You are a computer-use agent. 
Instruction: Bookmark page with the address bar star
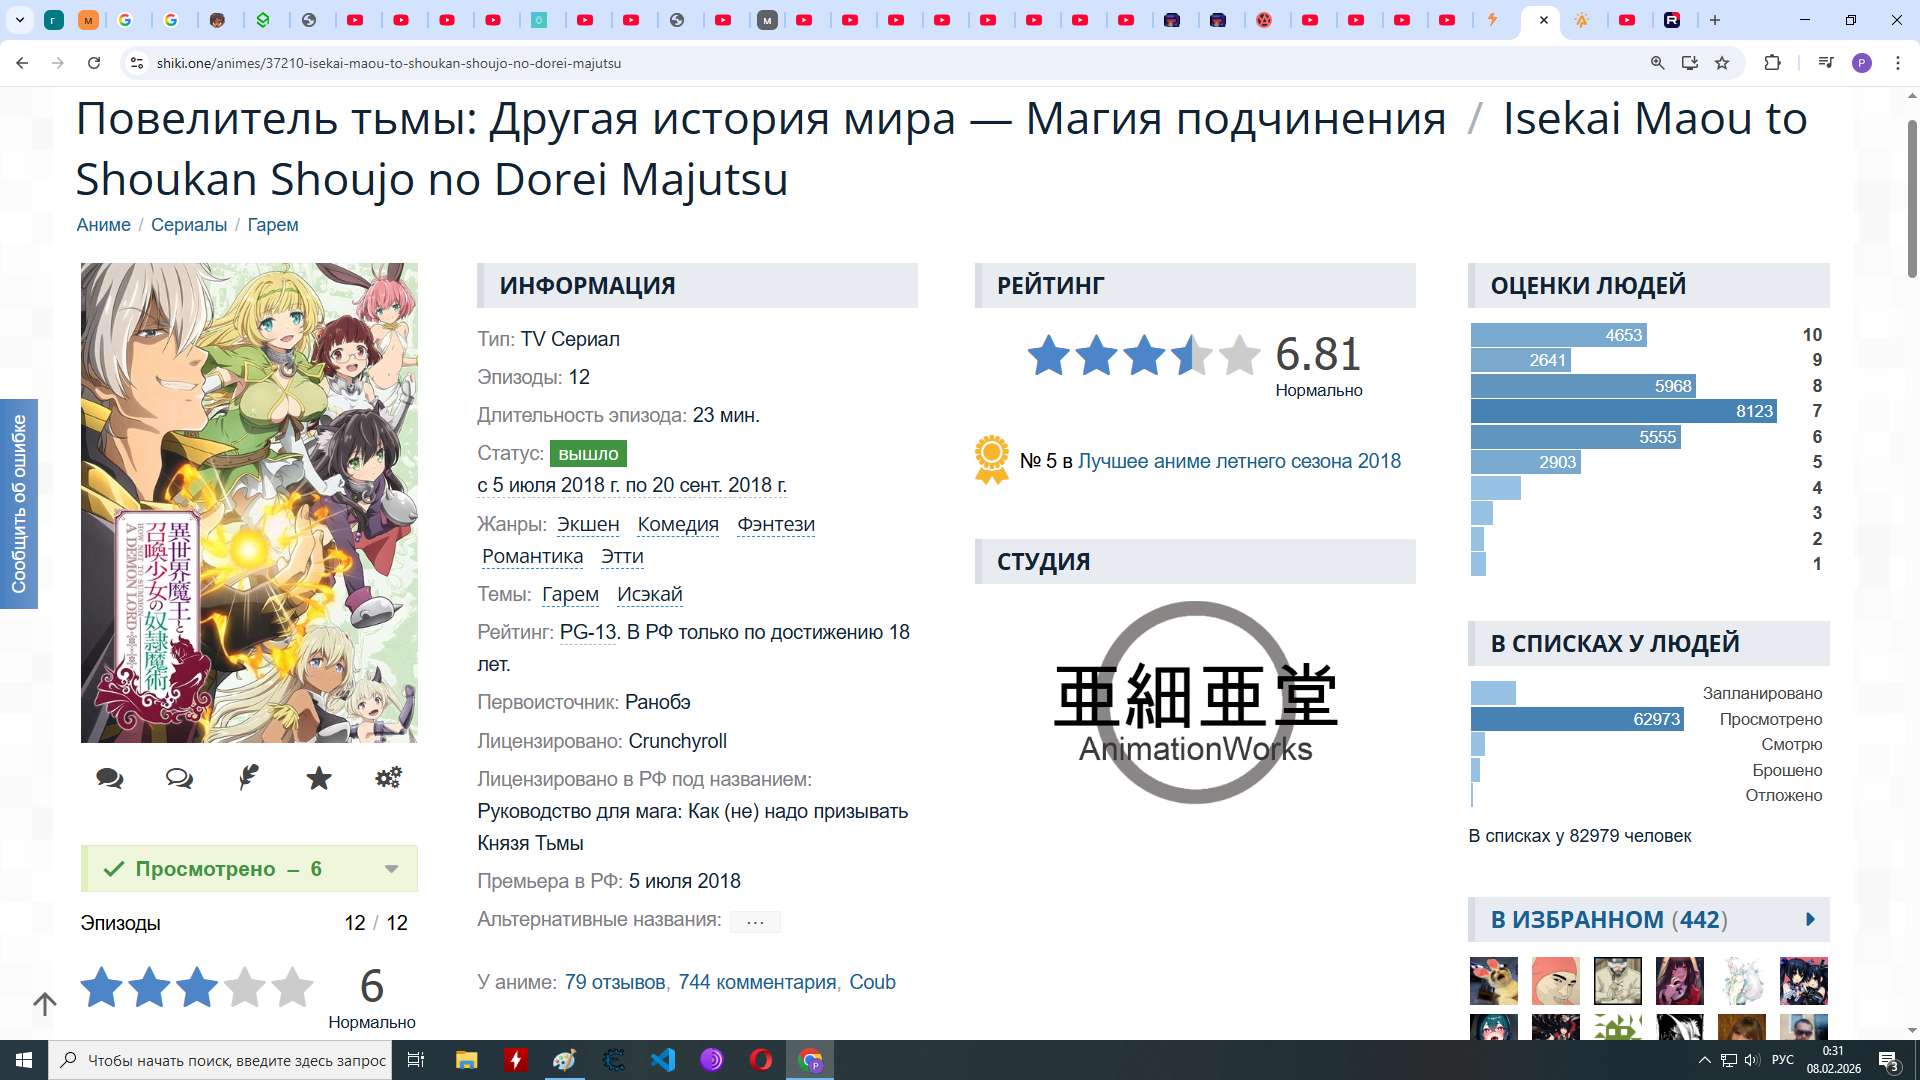pos(1722,63)
